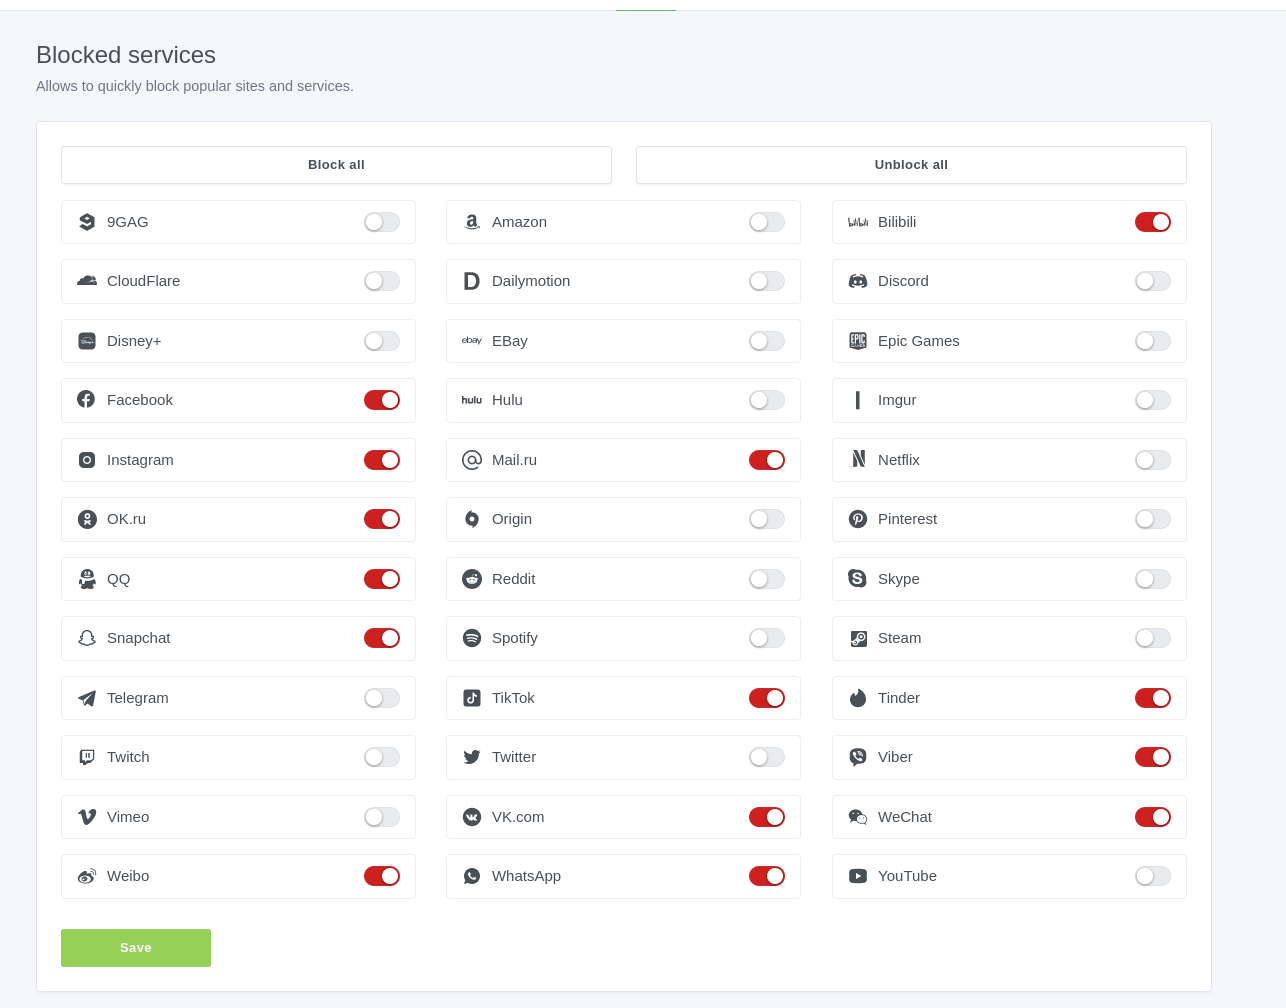The image size is (1286, 1008).
Task: Click the Reddit alien icon
Action: coord(472,579)
